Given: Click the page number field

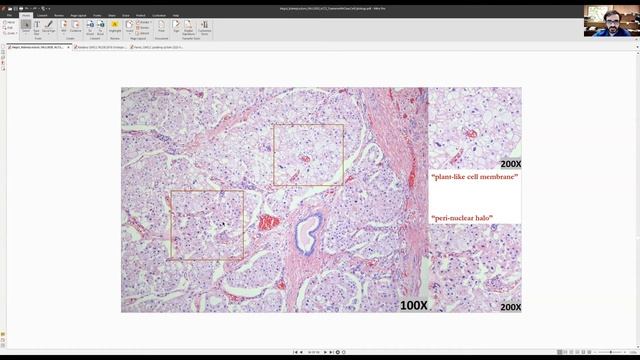Looking at the screenshot, I should coord(313,352).
